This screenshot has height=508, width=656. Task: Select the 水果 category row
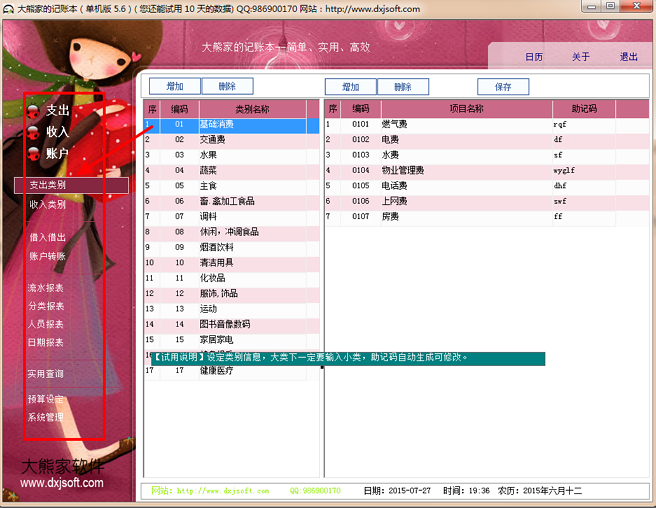[x=231, y=155]
